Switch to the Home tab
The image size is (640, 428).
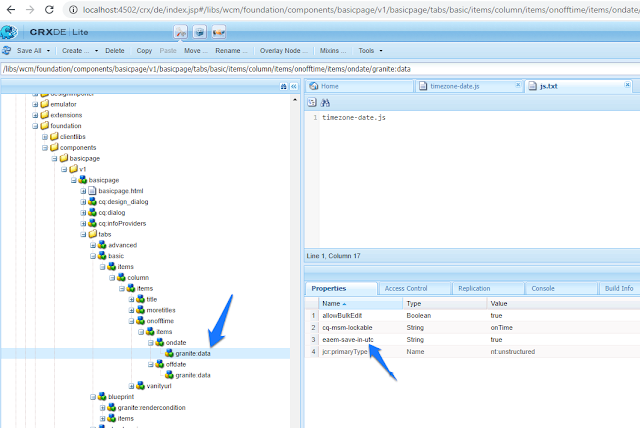(360, 86)
